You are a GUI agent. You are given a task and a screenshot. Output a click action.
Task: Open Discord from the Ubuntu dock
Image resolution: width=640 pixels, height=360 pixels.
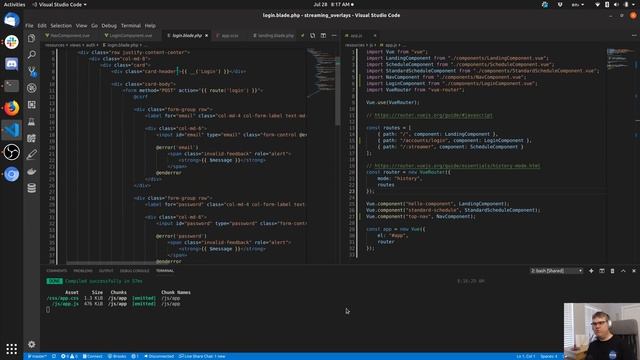11,64
